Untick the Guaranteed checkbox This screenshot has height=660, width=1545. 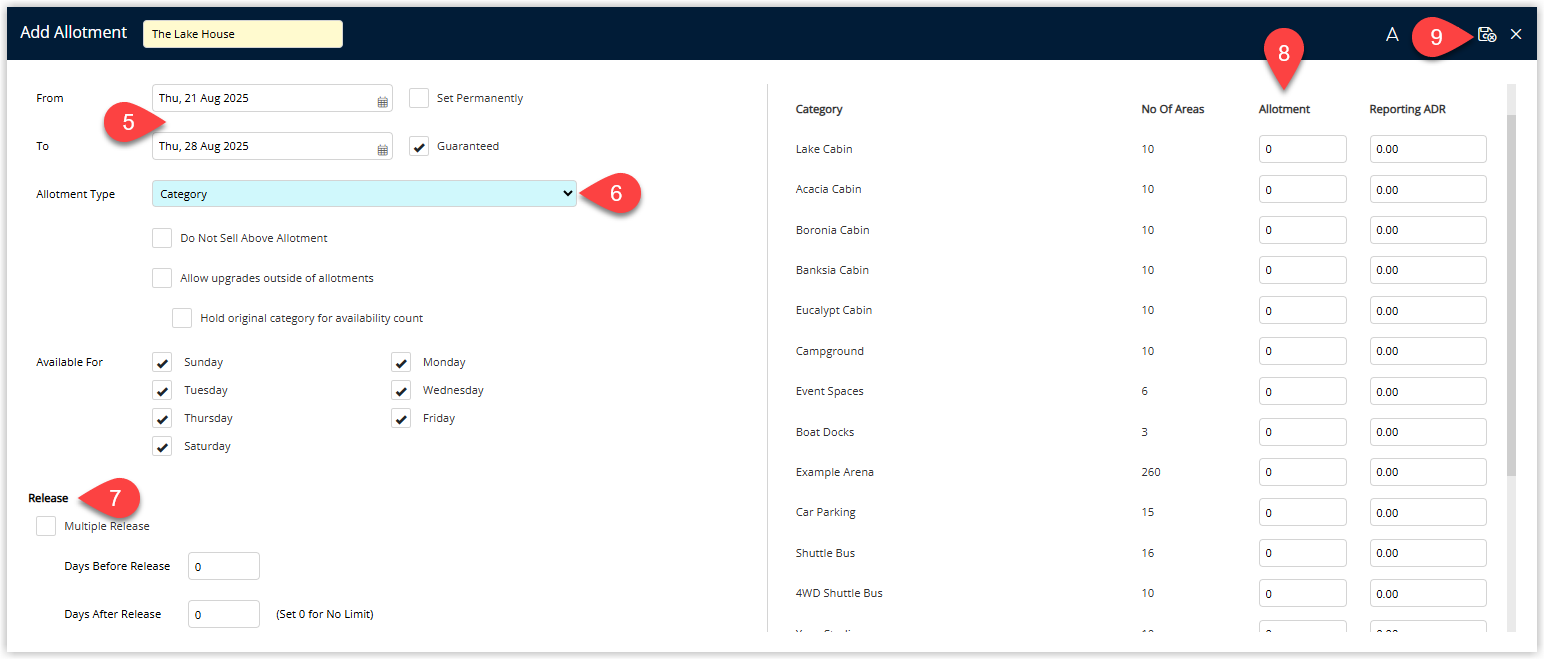(419, 146)
